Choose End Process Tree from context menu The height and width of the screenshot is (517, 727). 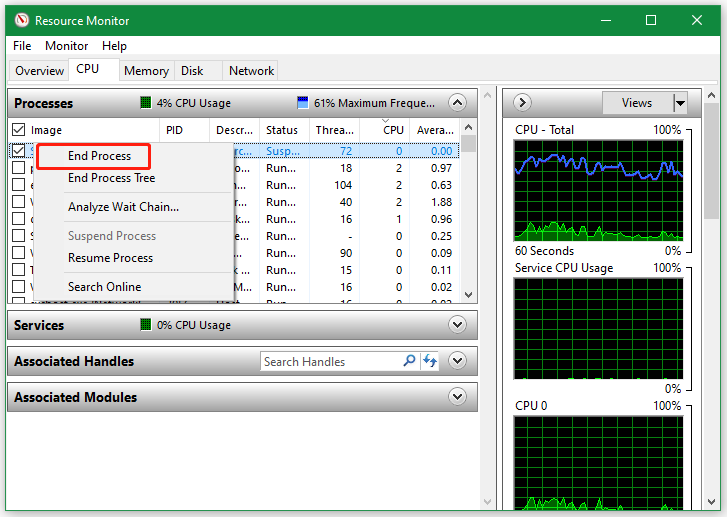point(111,178)
